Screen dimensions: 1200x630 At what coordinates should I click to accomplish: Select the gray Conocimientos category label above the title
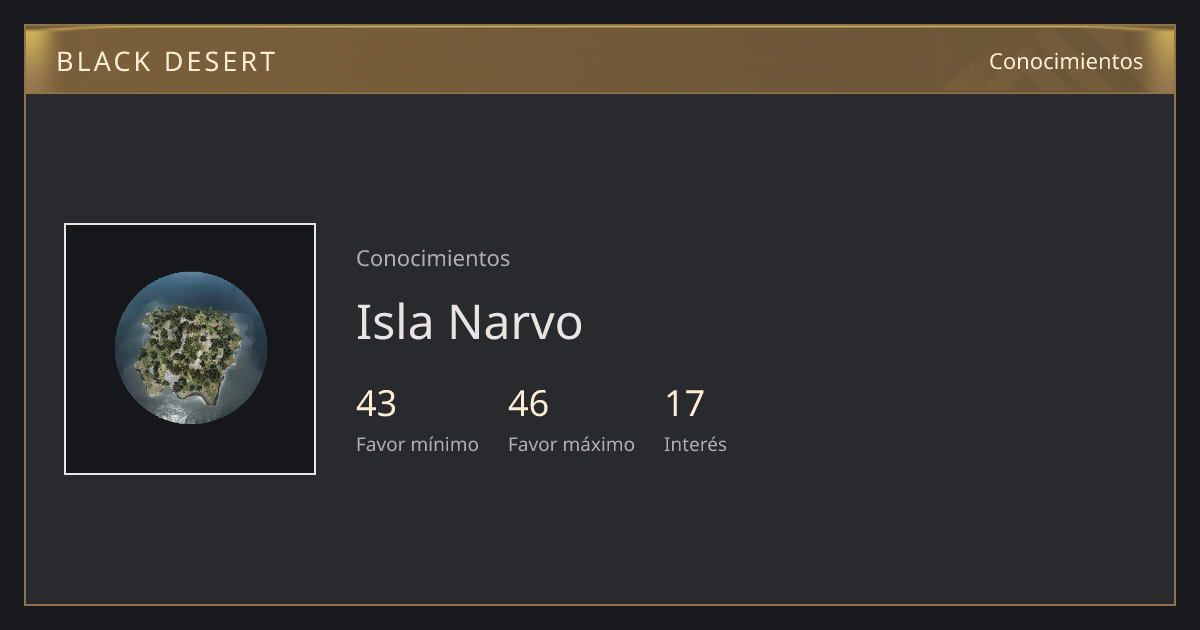click(433, 258)
